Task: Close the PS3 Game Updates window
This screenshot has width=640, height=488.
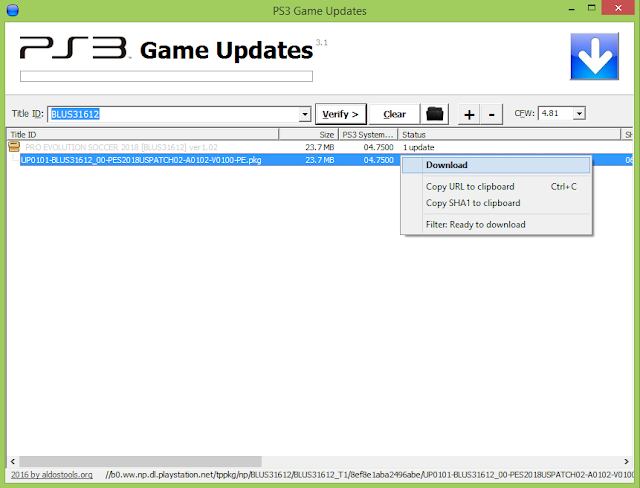Action: 618,8
